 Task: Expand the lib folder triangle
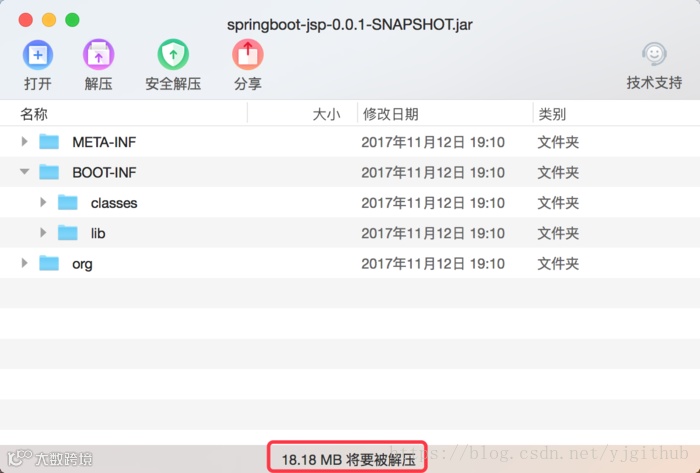(43, 233)
